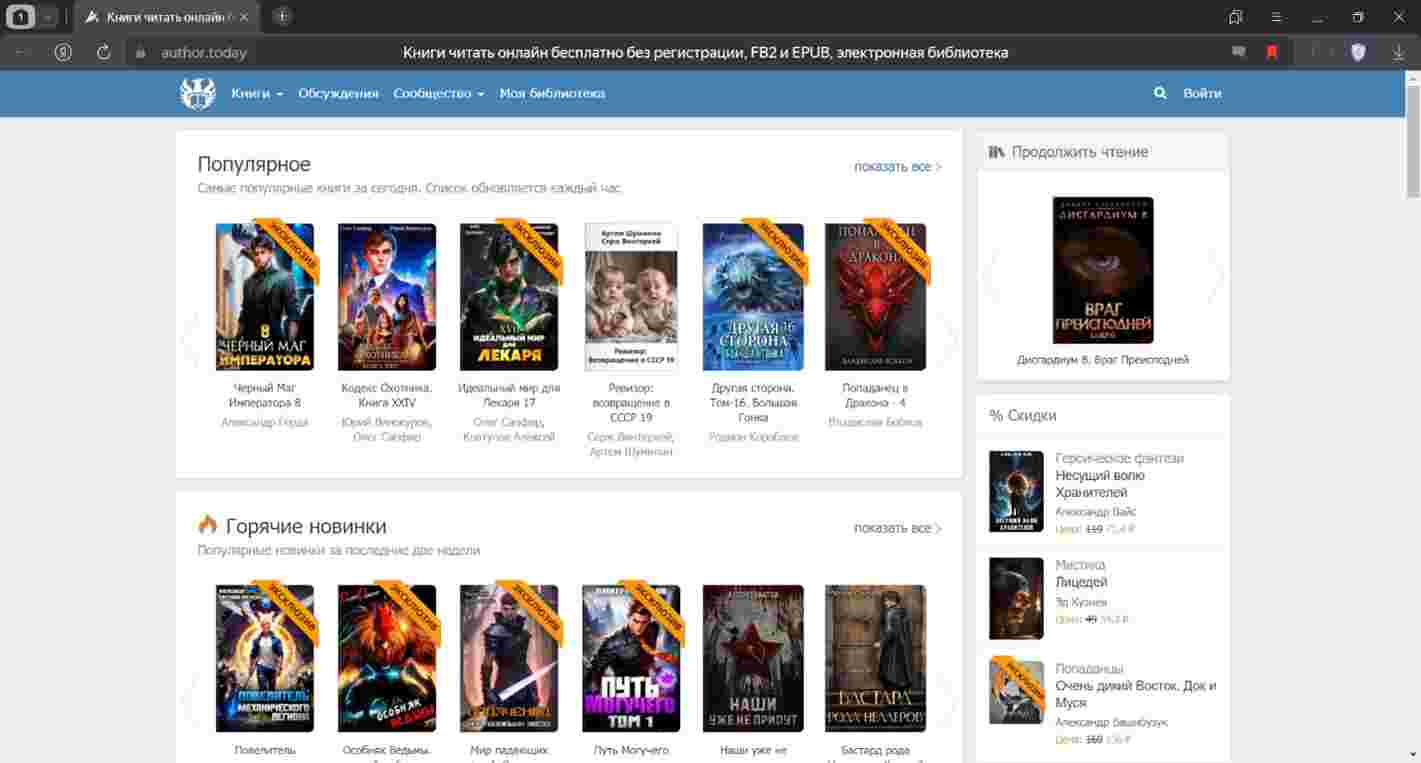
Task: Open the Путь Могучего Том 1 cover
Action: [x=631, y=658]
